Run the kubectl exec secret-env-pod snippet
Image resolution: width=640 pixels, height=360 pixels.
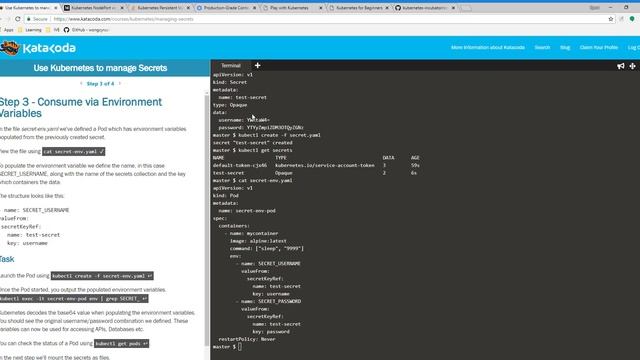coord(74,299)
